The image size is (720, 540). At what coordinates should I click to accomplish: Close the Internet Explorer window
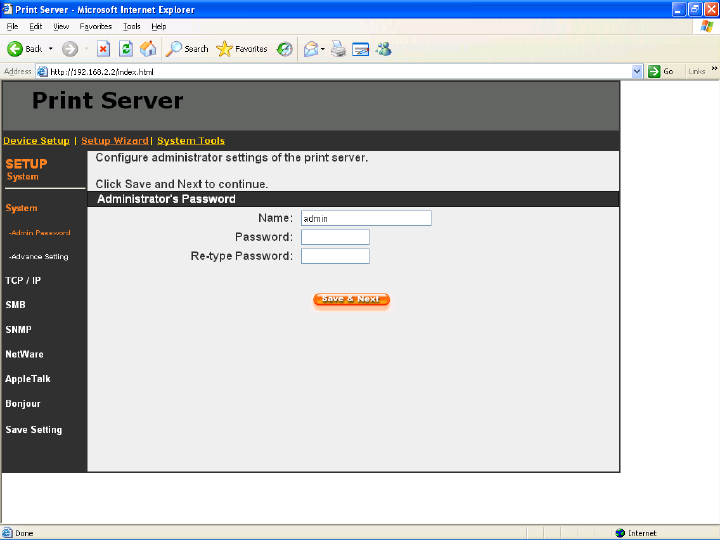coord(711,9)
